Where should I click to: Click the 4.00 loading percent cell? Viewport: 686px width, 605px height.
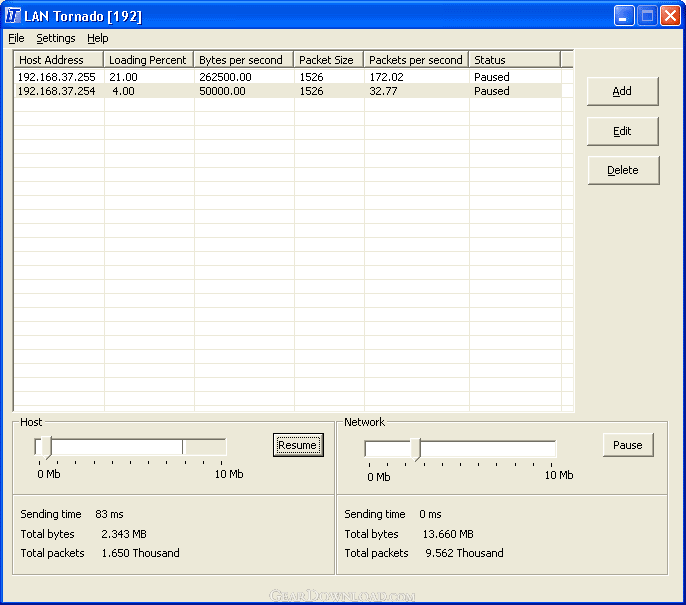point(123,91)
